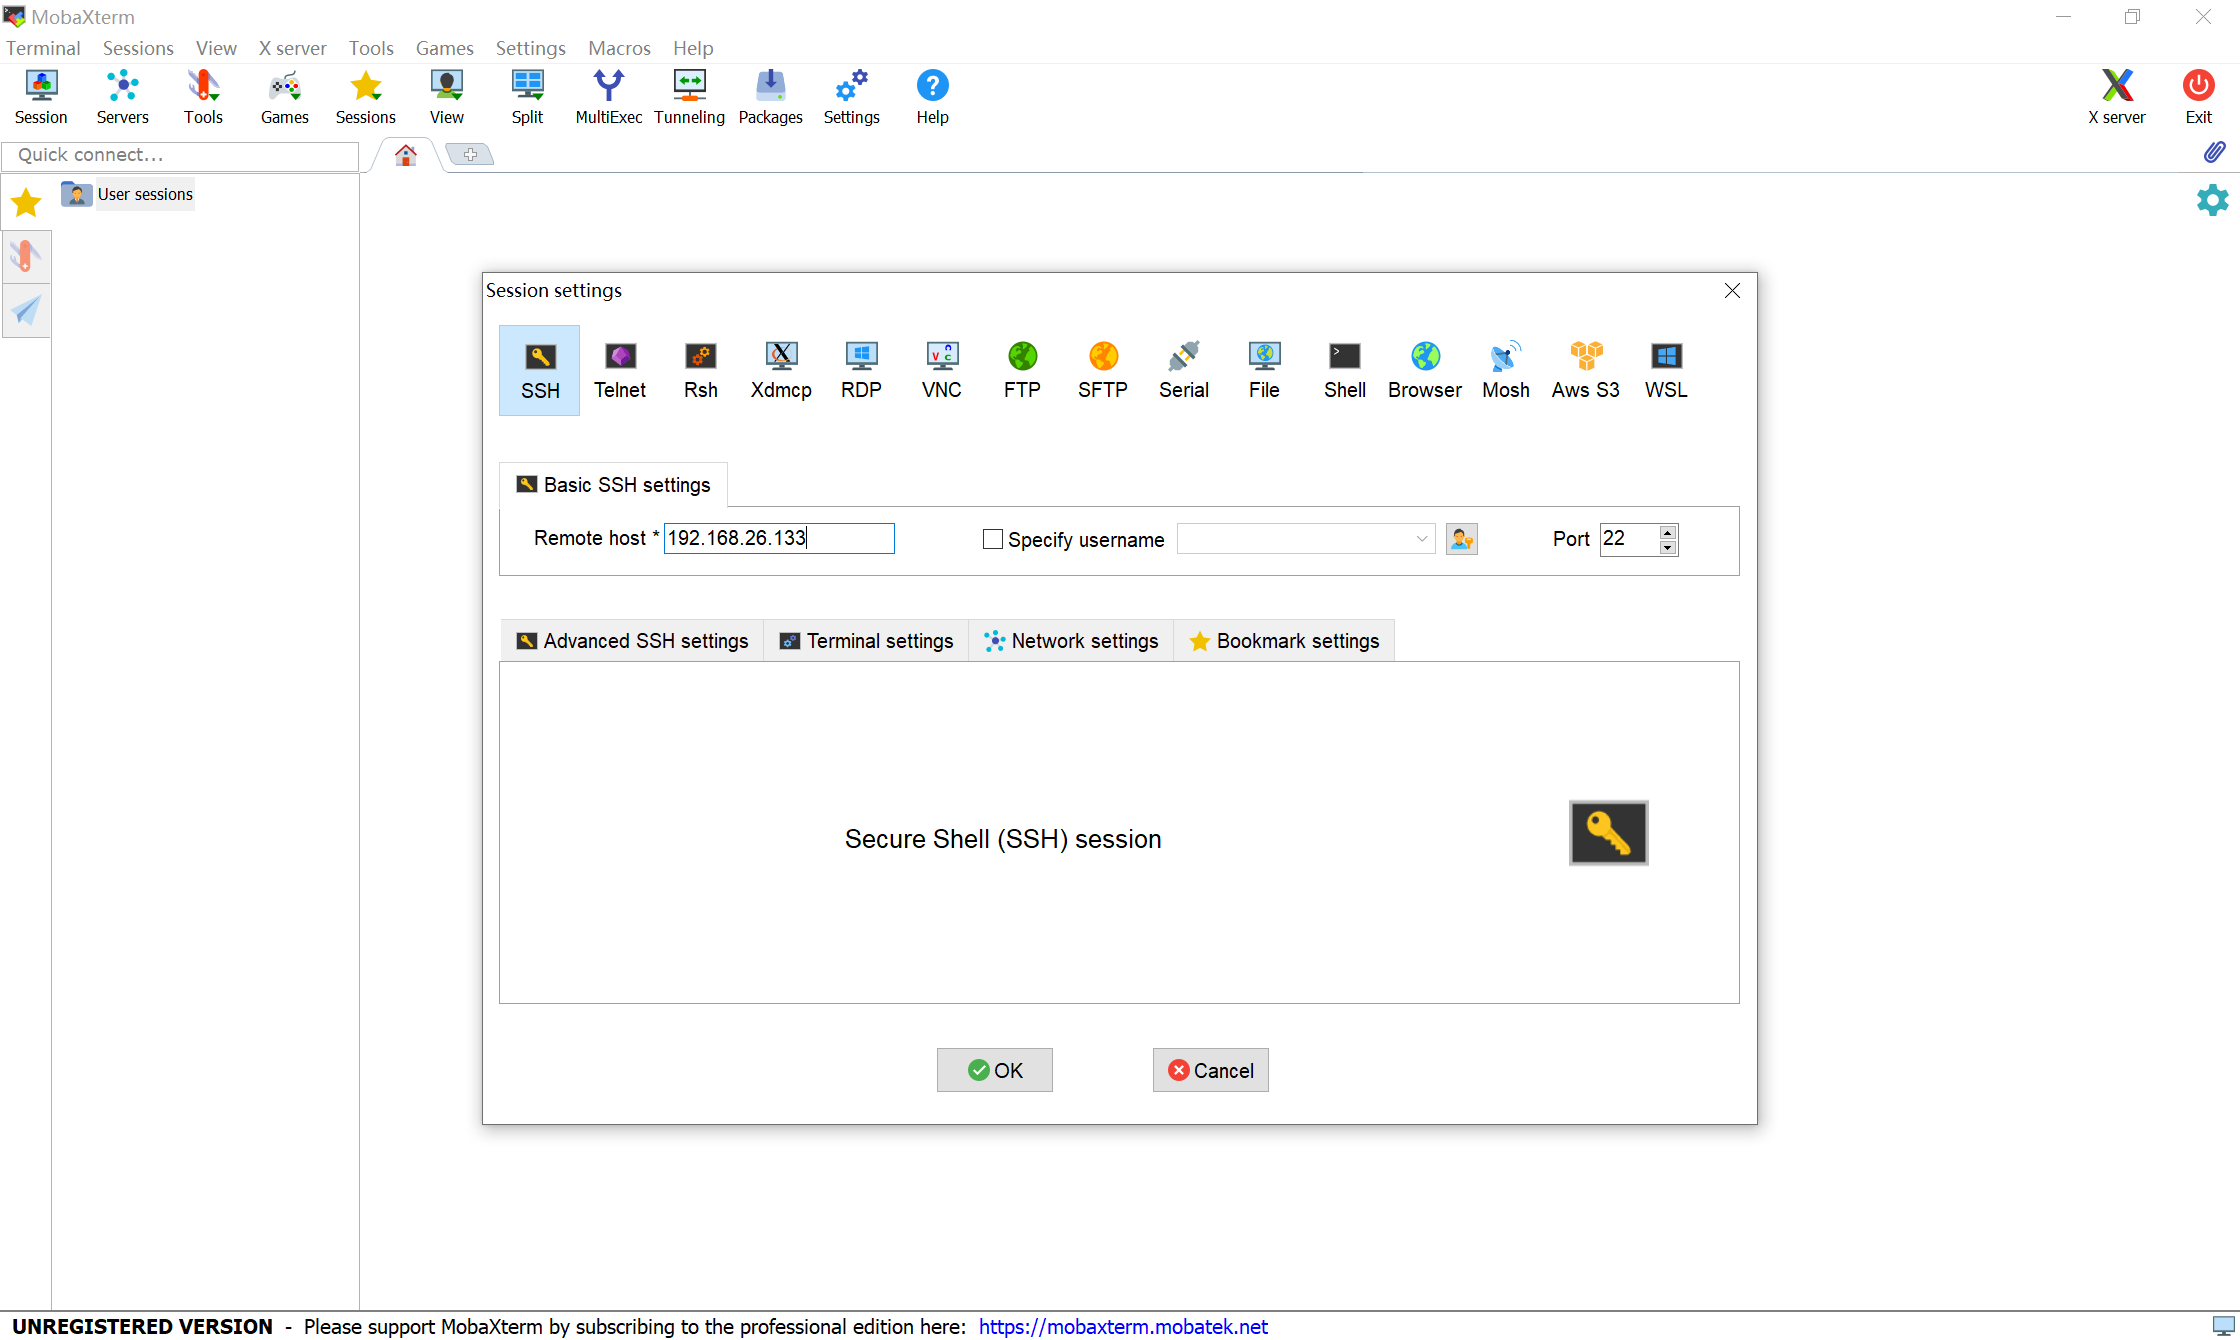Choose the SFTP session type
2240x1340 pixels.
point(1103,370)
